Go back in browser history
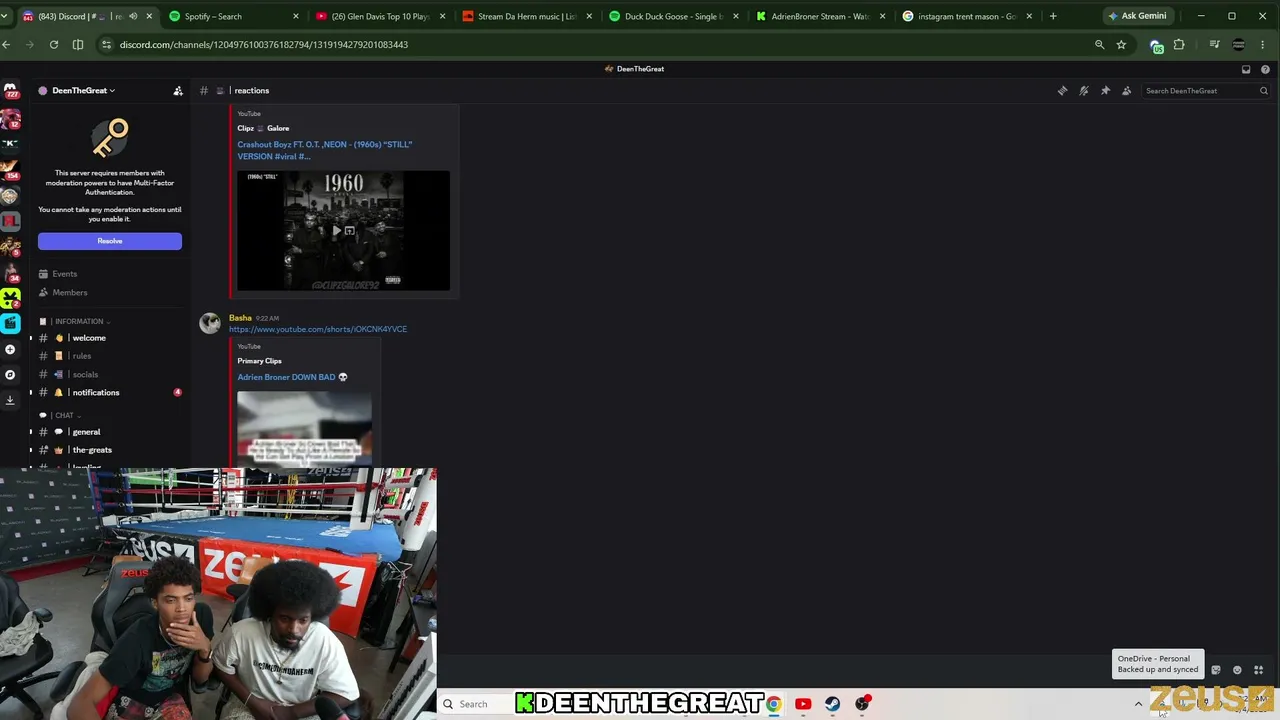 pos(7,44)
